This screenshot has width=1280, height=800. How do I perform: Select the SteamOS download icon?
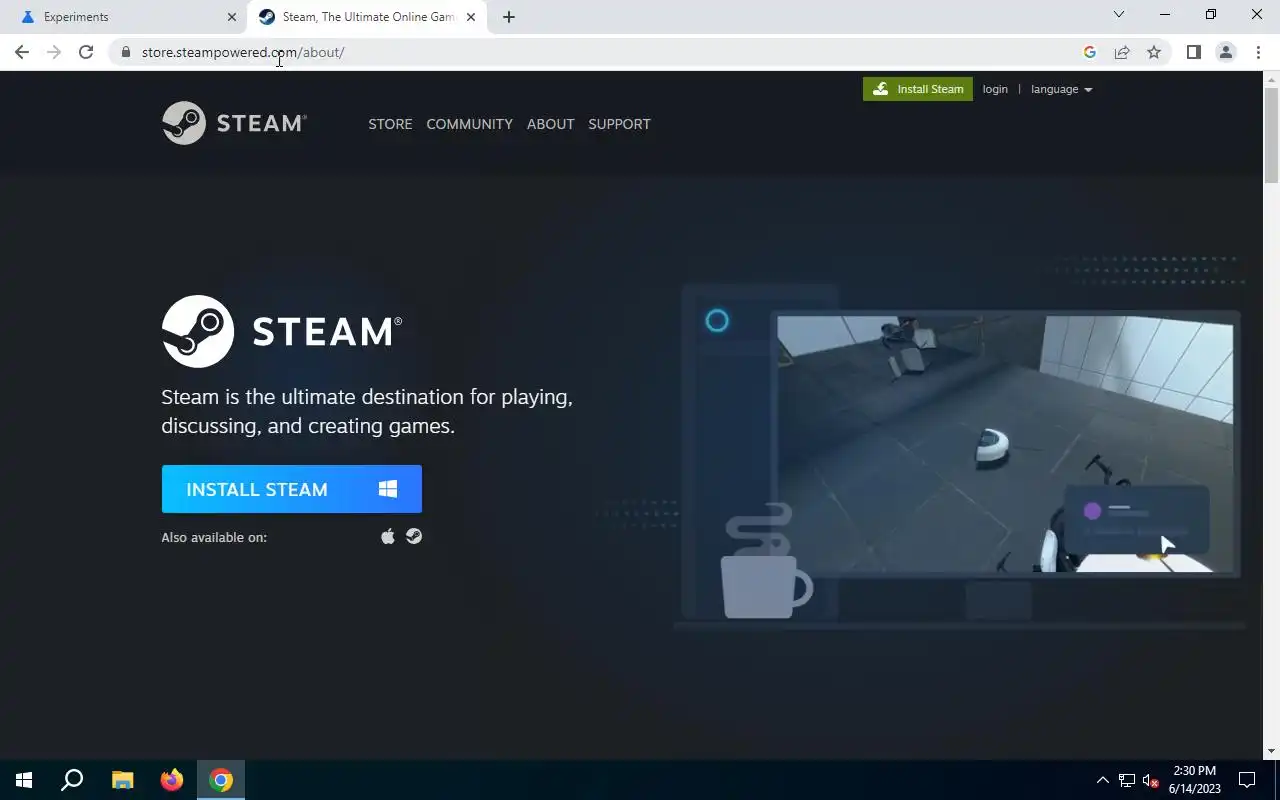point(414,537)
